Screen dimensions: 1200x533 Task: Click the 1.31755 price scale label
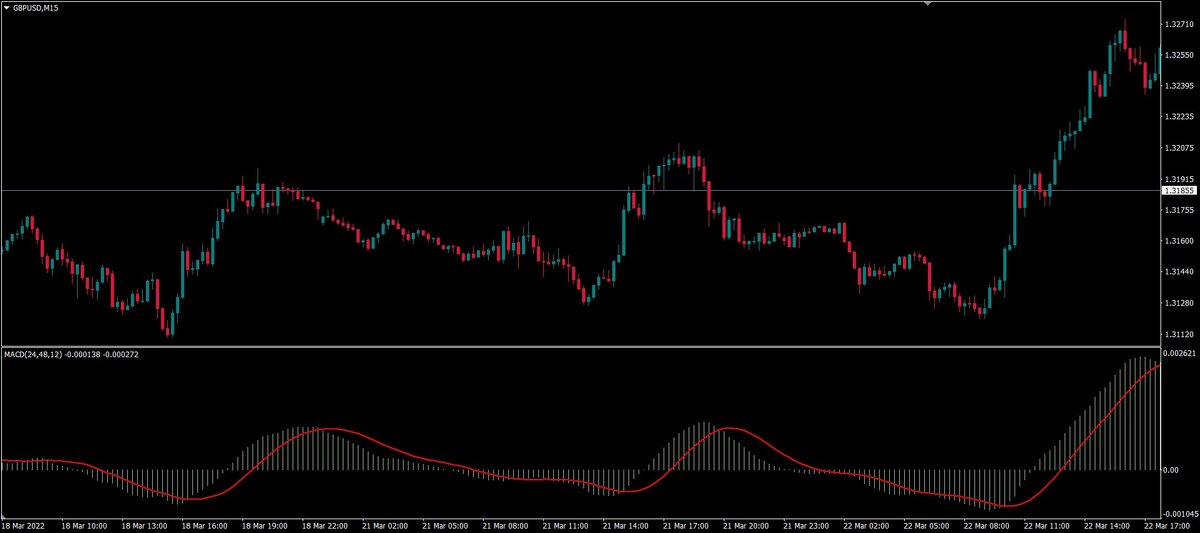[x=1178, y=210]
